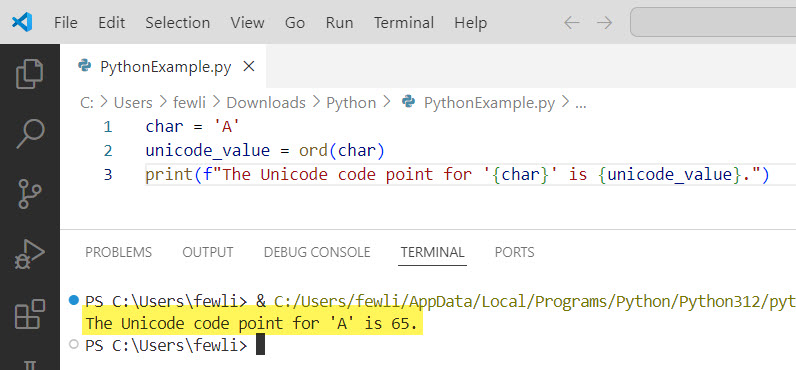Open the Explorer view in activity bar
Screen dimensions: 796x370
(x=29, y=74)
